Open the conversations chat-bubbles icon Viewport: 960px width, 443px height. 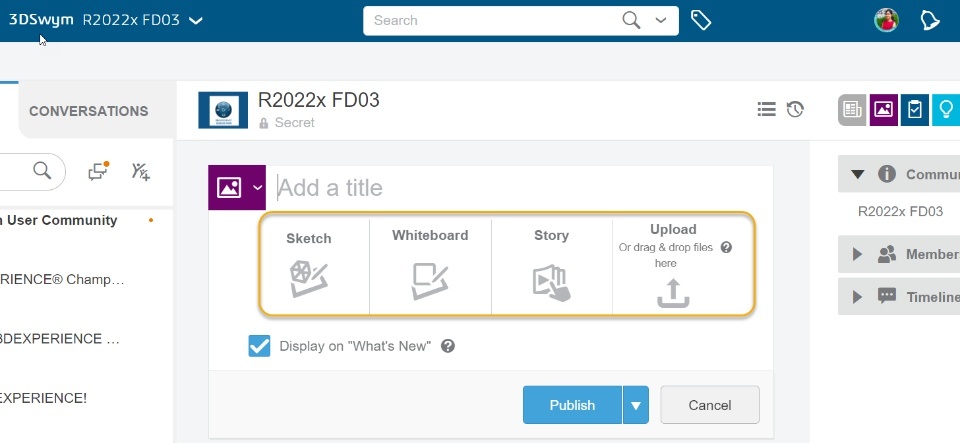(98, 171)
